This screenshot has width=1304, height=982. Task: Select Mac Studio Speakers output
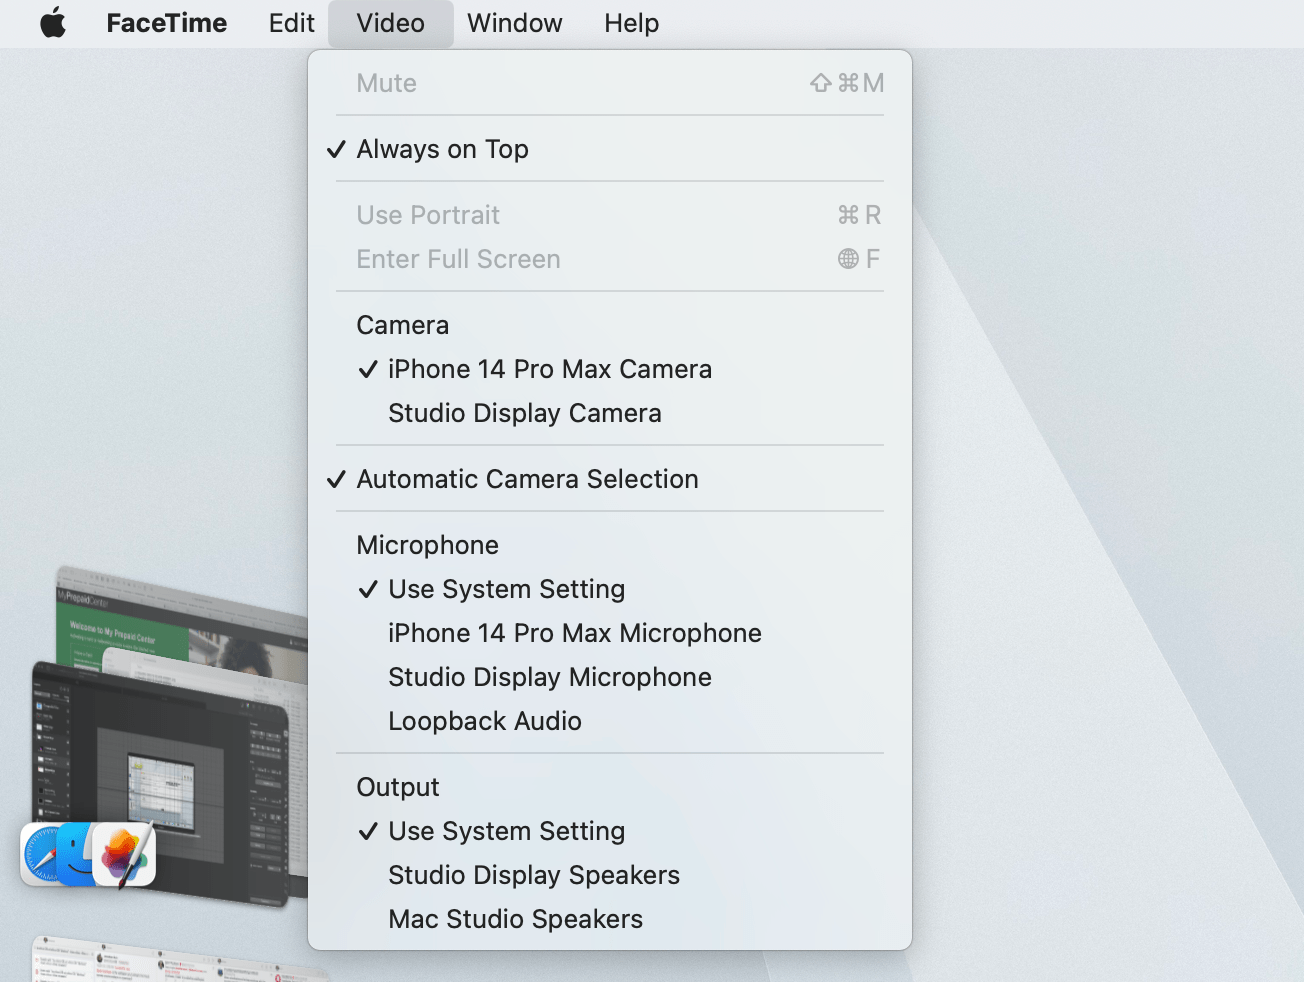coord(610,919)
